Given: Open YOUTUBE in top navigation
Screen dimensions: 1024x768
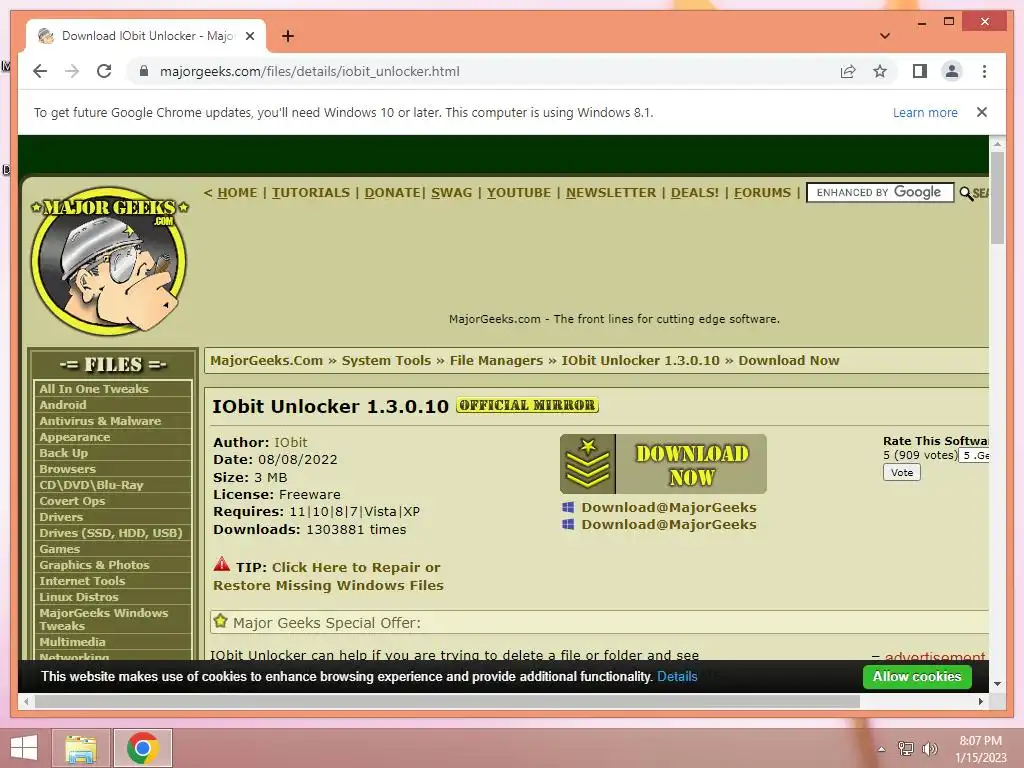Looking at the screenshot, I should pyautogui.click(x=519, y=193).
